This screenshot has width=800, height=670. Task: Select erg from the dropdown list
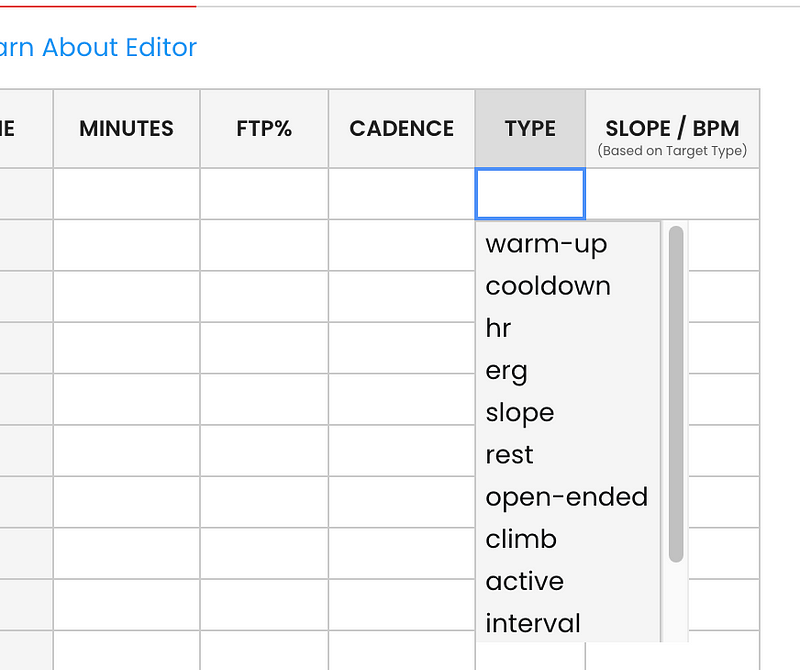click(506, 371)
